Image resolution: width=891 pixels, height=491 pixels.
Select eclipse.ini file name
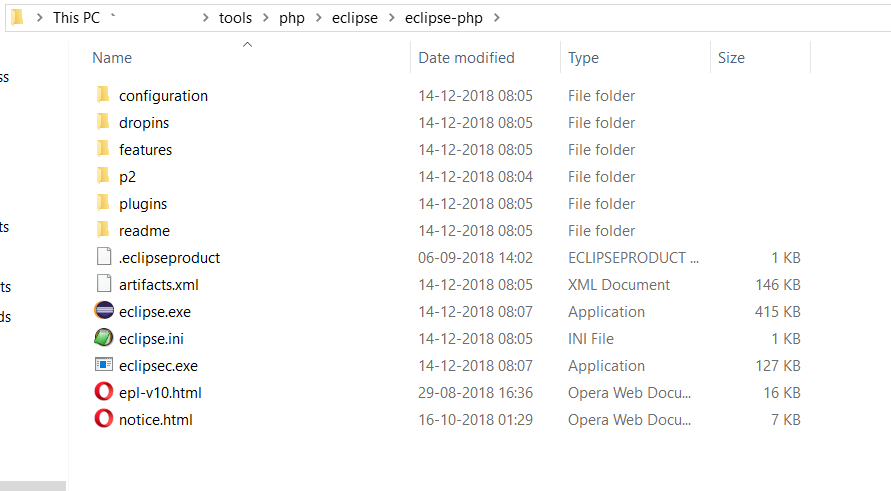tap(151, 339)
